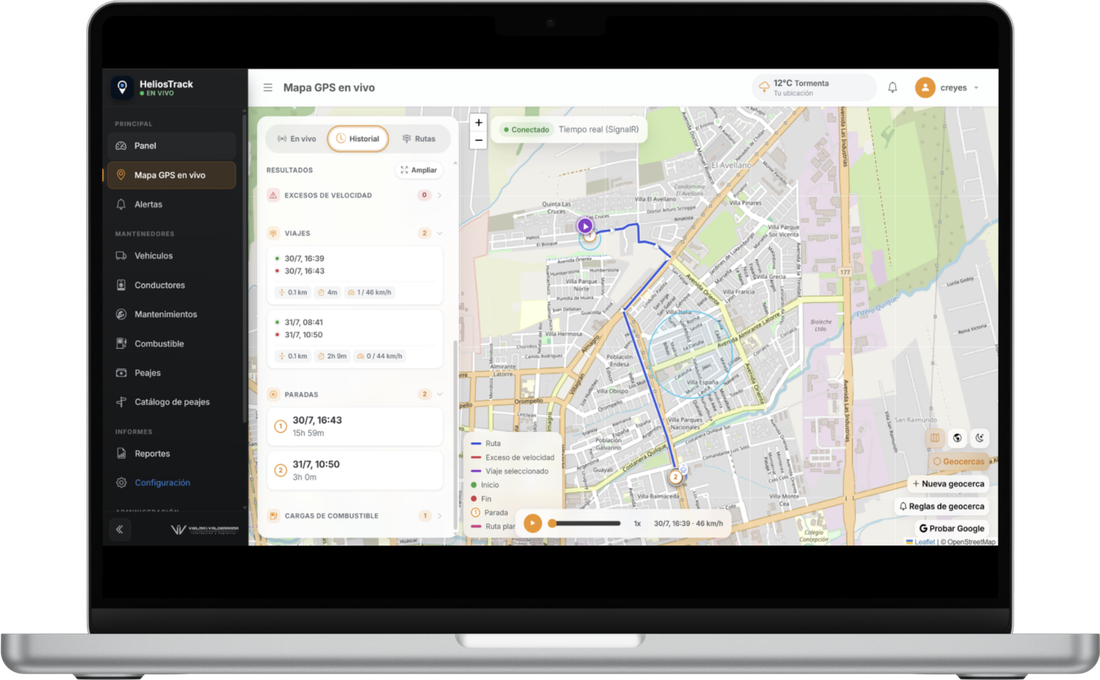
Task: Click the Nueva geocerca button
Action: [x=947, y=484]
